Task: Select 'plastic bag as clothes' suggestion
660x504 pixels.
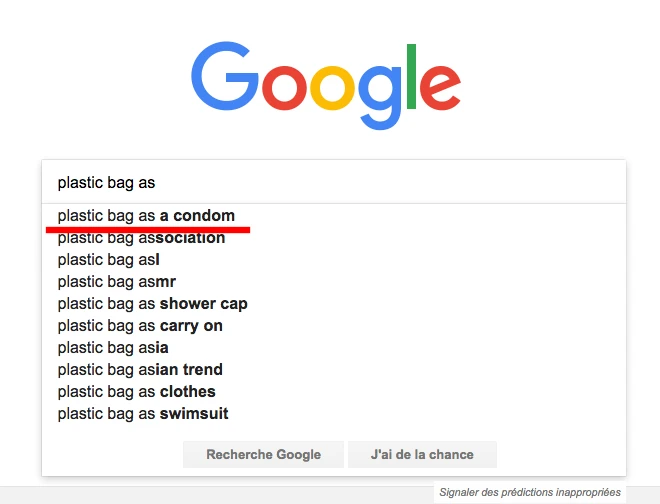Action: pyautogui.click(x=136, y=392)
